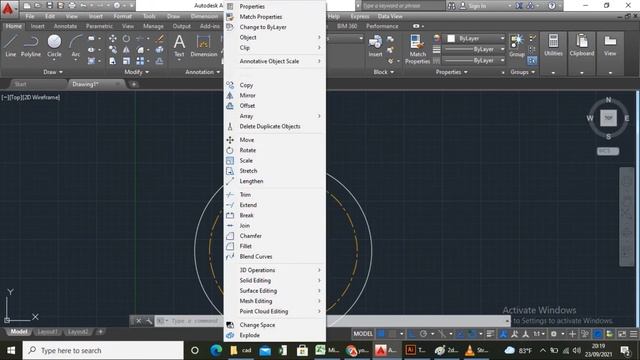The height and width of the screenshot is (360, 640).
Task: Open the View panel button
Action: point(610,45)
